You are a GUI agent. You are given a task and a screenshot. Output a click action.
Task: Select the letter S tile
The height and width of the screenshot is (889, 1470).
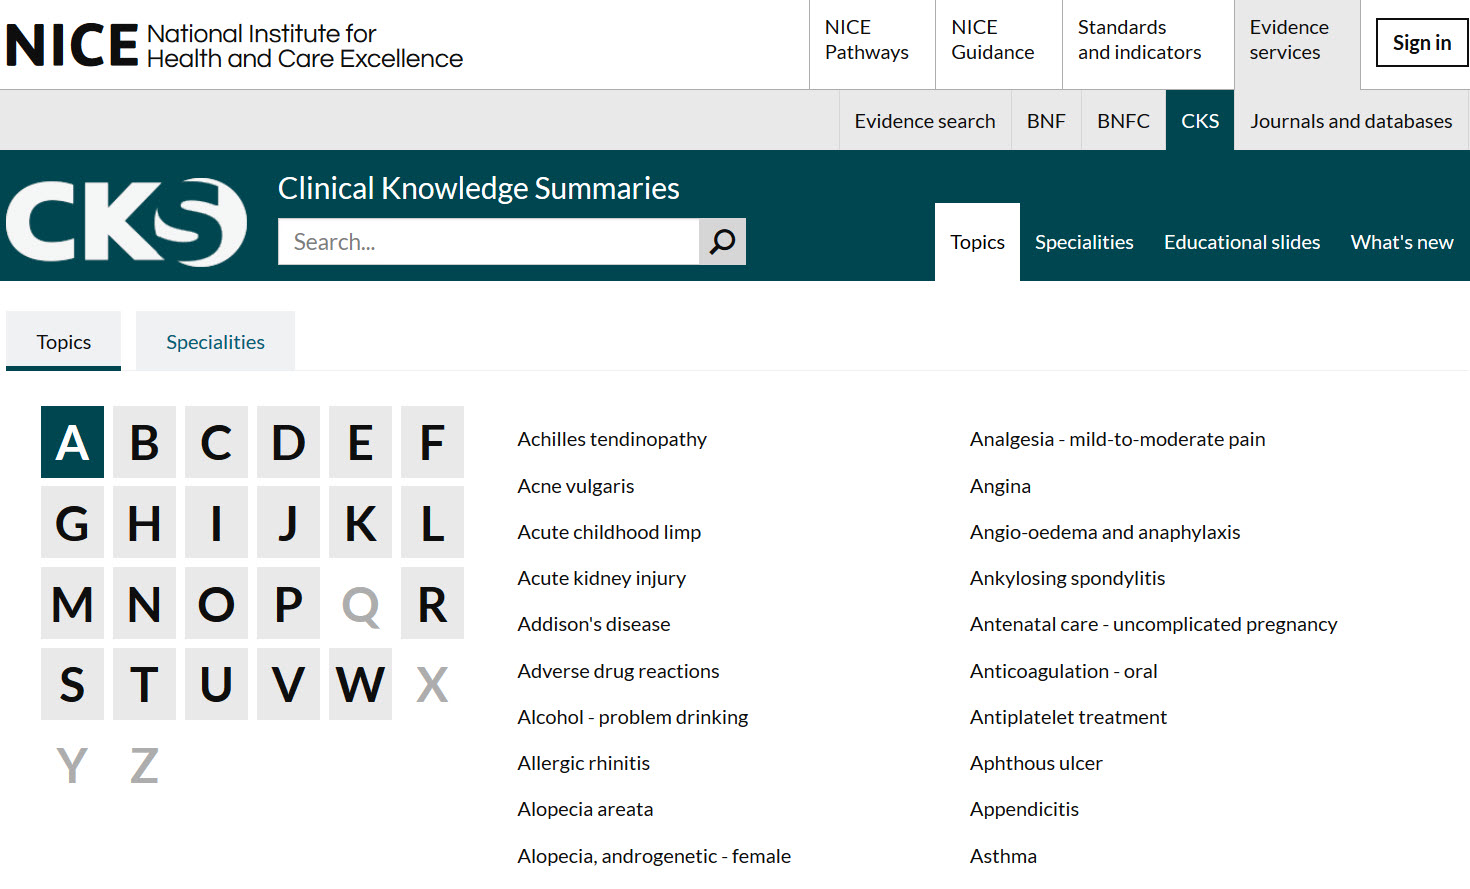click(x=72, y=684)
